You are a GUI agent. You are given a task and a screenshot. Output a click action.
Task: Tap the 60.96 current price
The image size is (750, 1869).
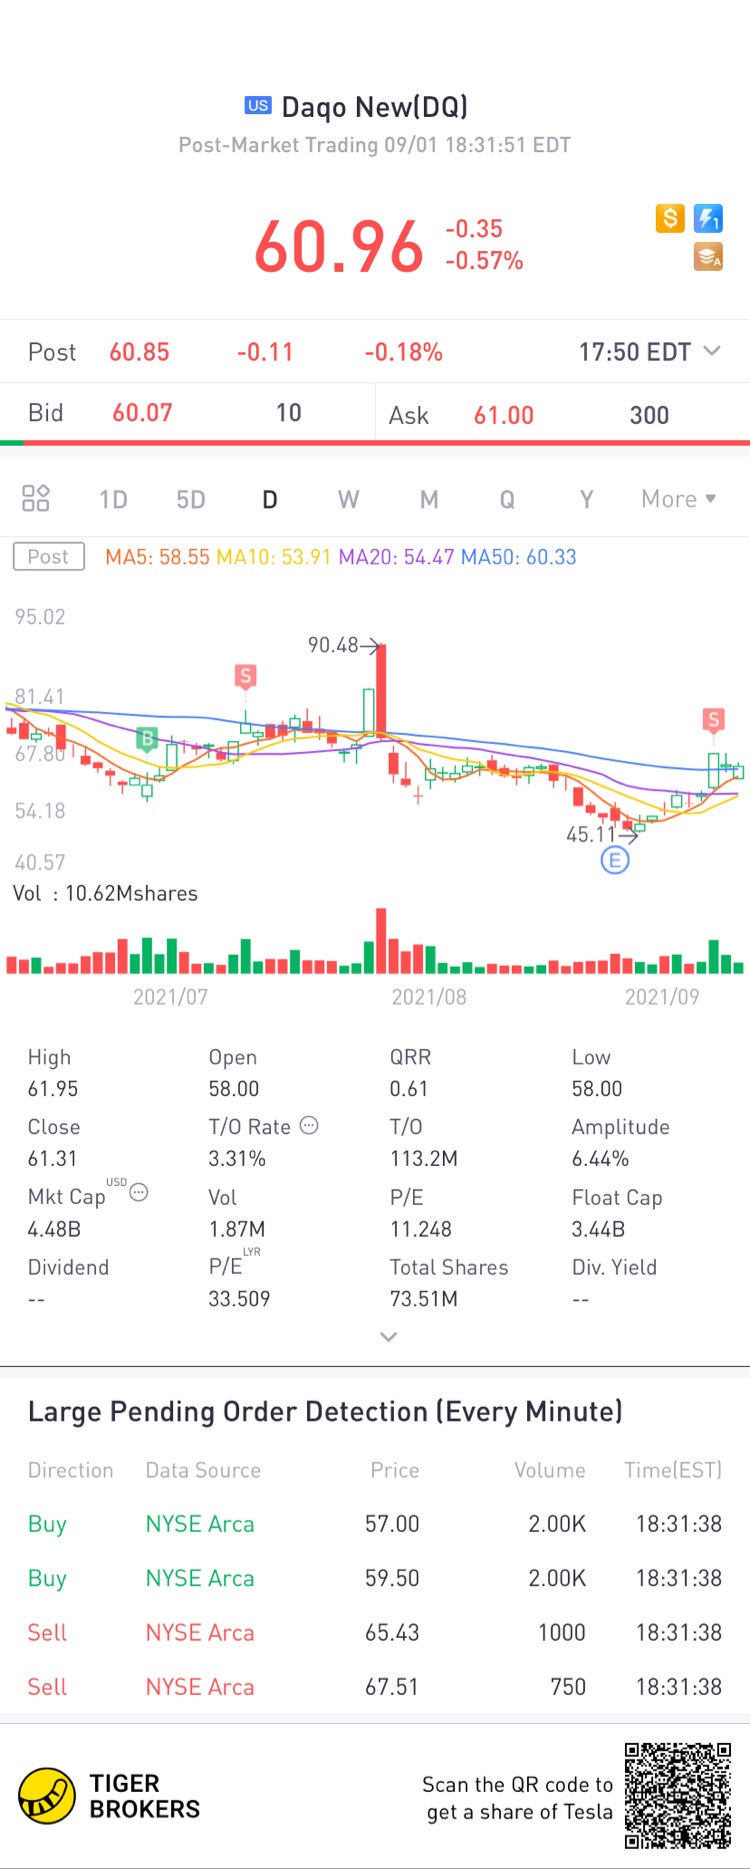tap(339, 246)
